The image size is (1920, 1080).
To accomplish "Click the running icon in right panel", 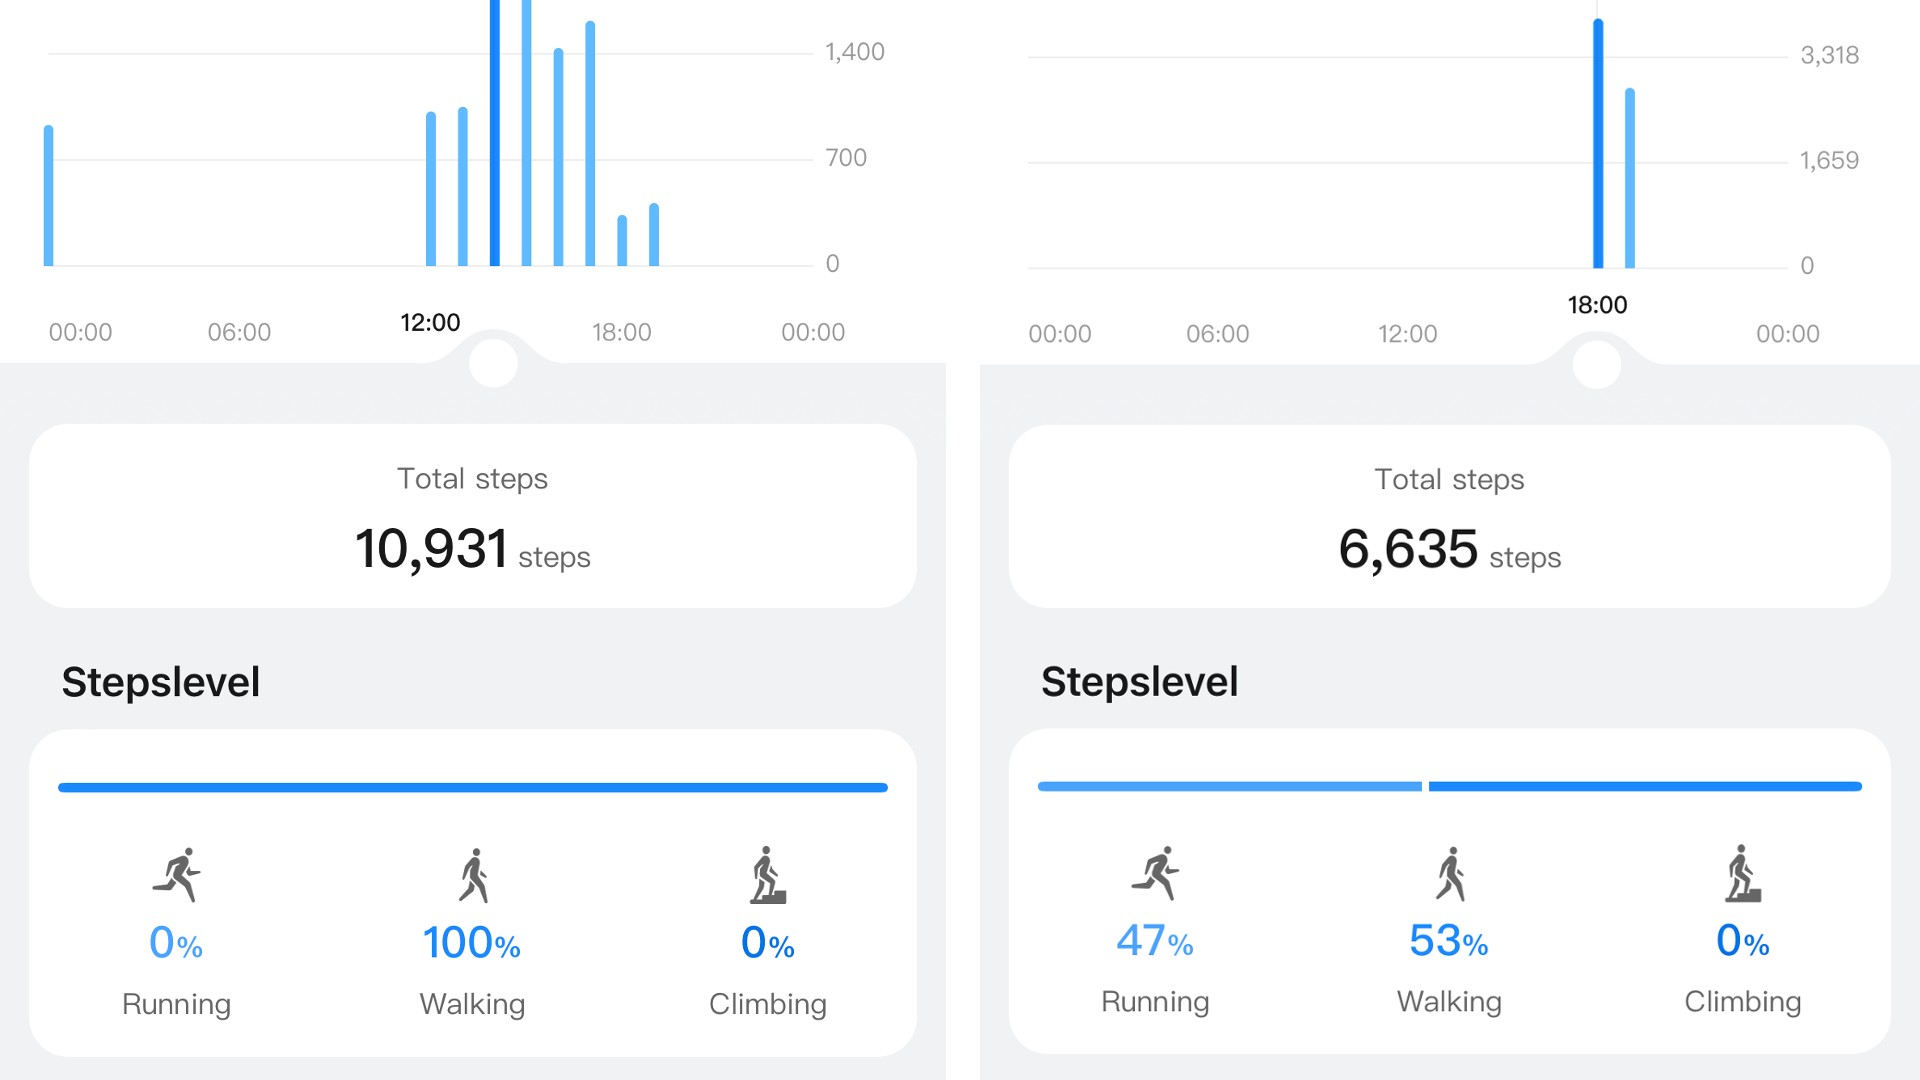I will click(x=1156, y=873).
